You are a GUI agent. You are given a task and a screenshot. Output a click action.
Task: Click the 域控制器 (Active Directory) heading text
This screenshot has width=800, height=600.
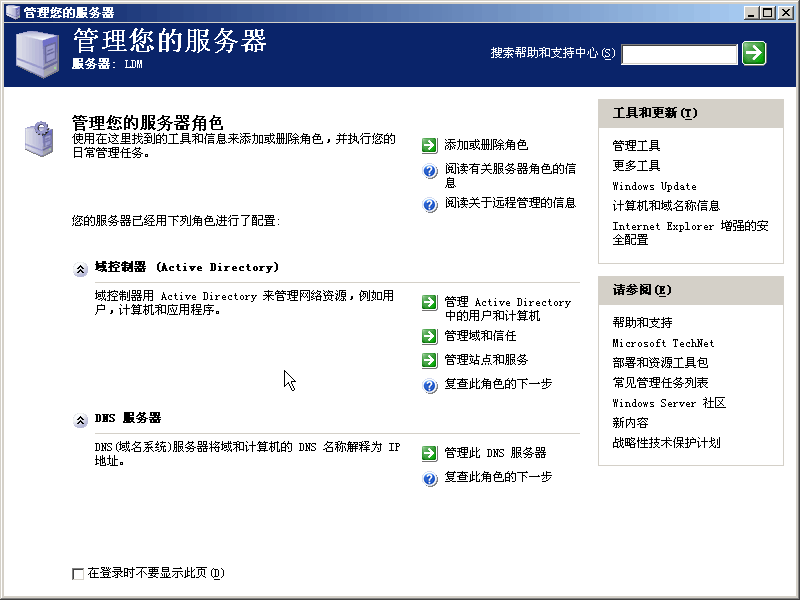tap(187, 267)
